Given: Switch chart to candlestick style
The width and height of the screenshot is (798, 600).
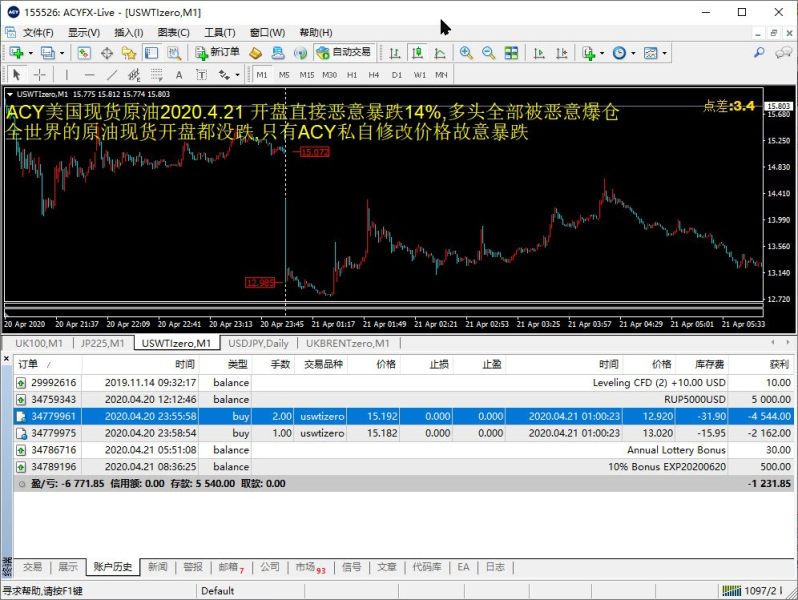Looking at the screenshot, I should (417, 52).
